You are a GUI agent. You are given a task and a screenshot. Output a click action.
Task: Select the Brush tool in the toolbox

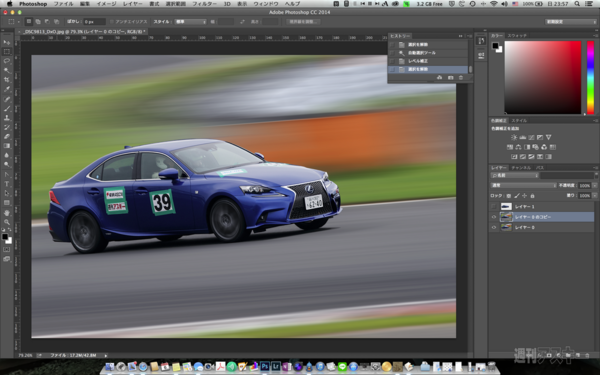pos(7,109)
